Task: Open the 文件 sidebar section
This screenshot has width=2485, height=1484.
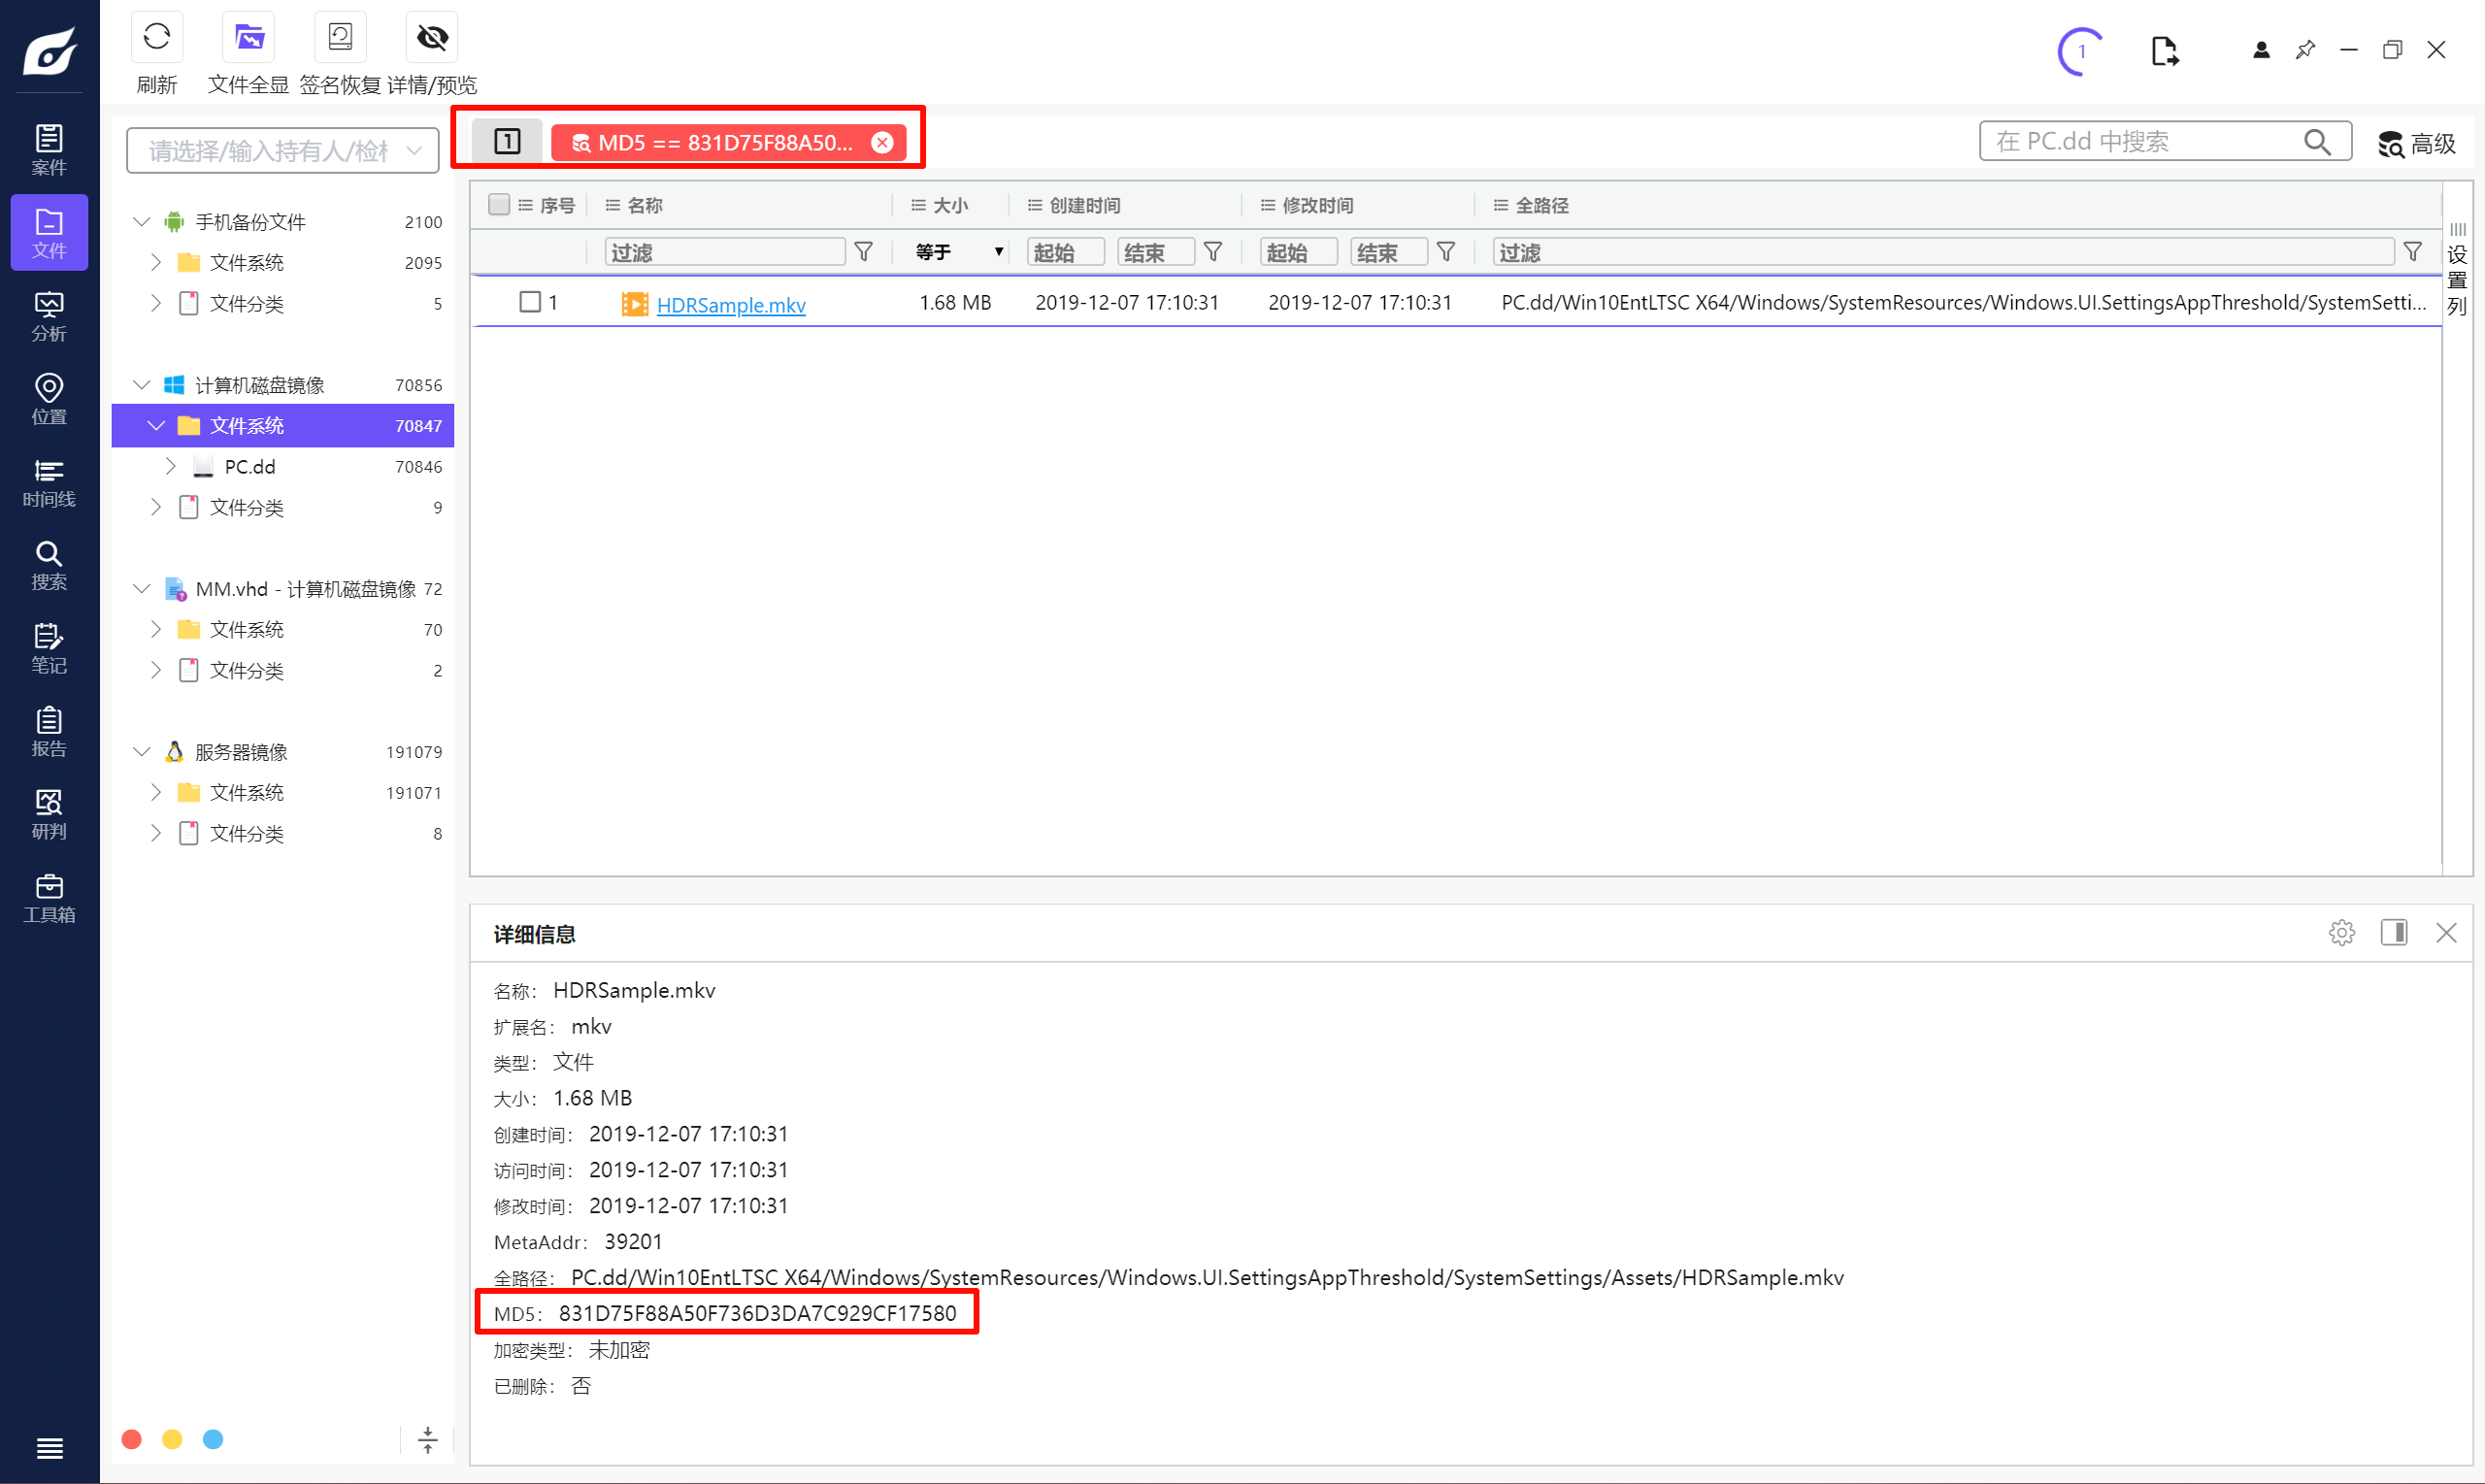Action: (x=49, y=233)
